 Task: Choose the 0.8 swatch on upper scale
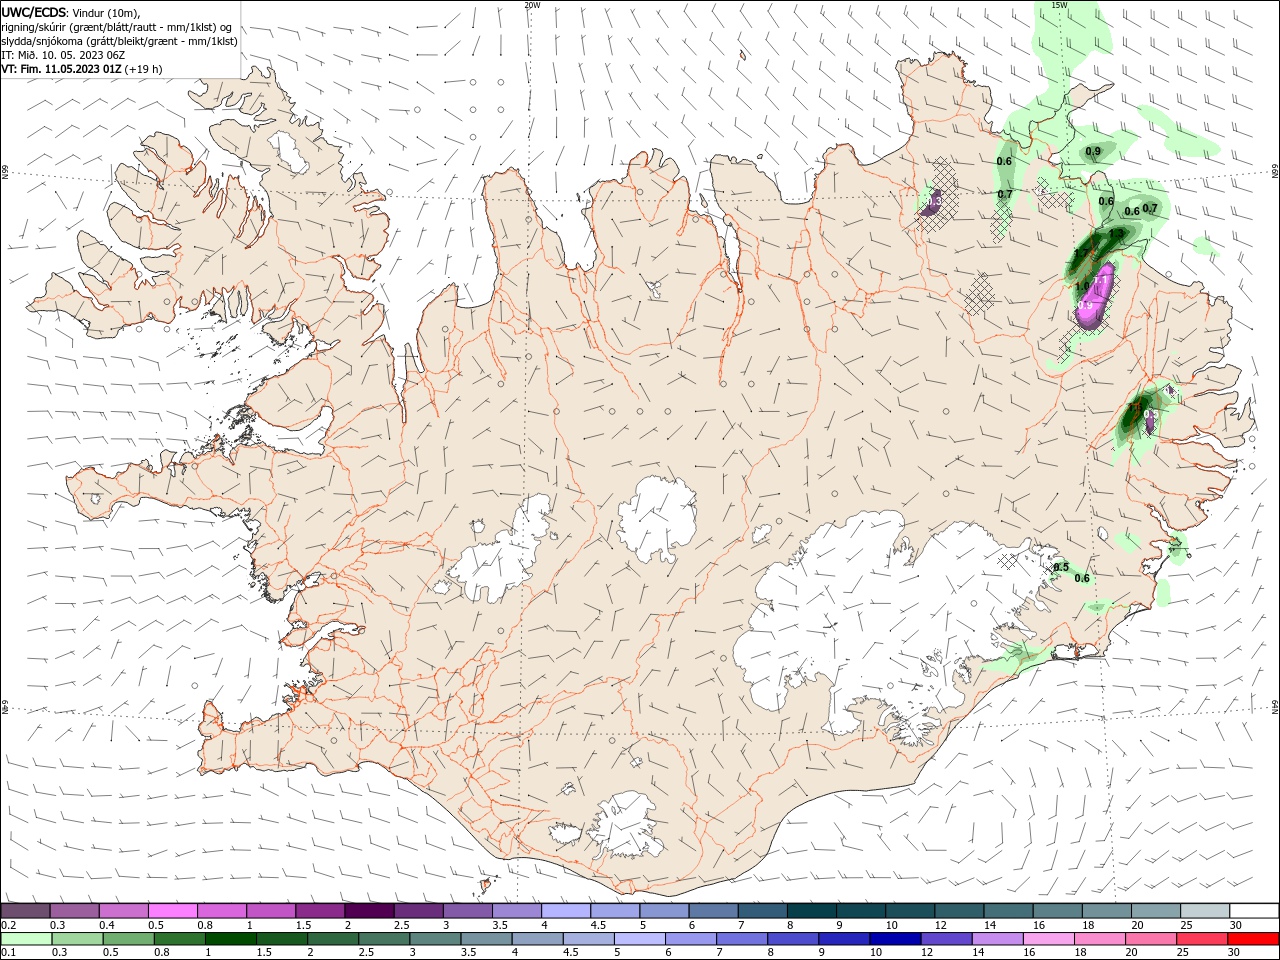point(221,911)
